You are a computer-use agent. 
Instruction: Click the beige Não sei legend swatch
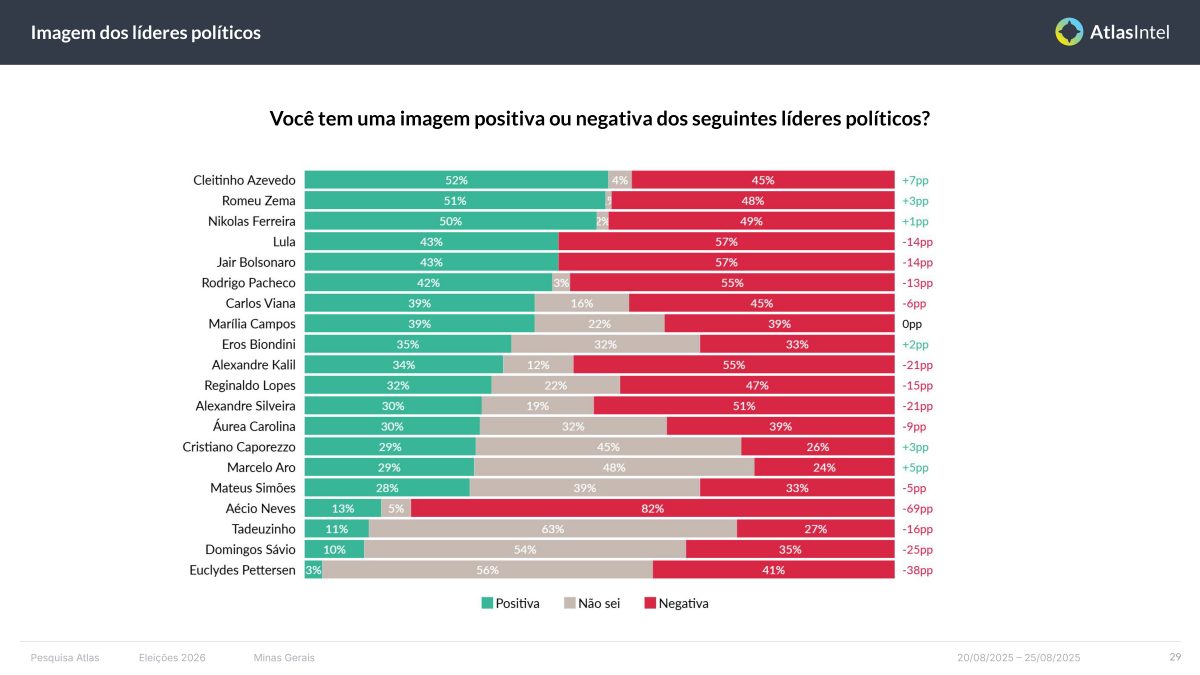click(x=570, y=603)
